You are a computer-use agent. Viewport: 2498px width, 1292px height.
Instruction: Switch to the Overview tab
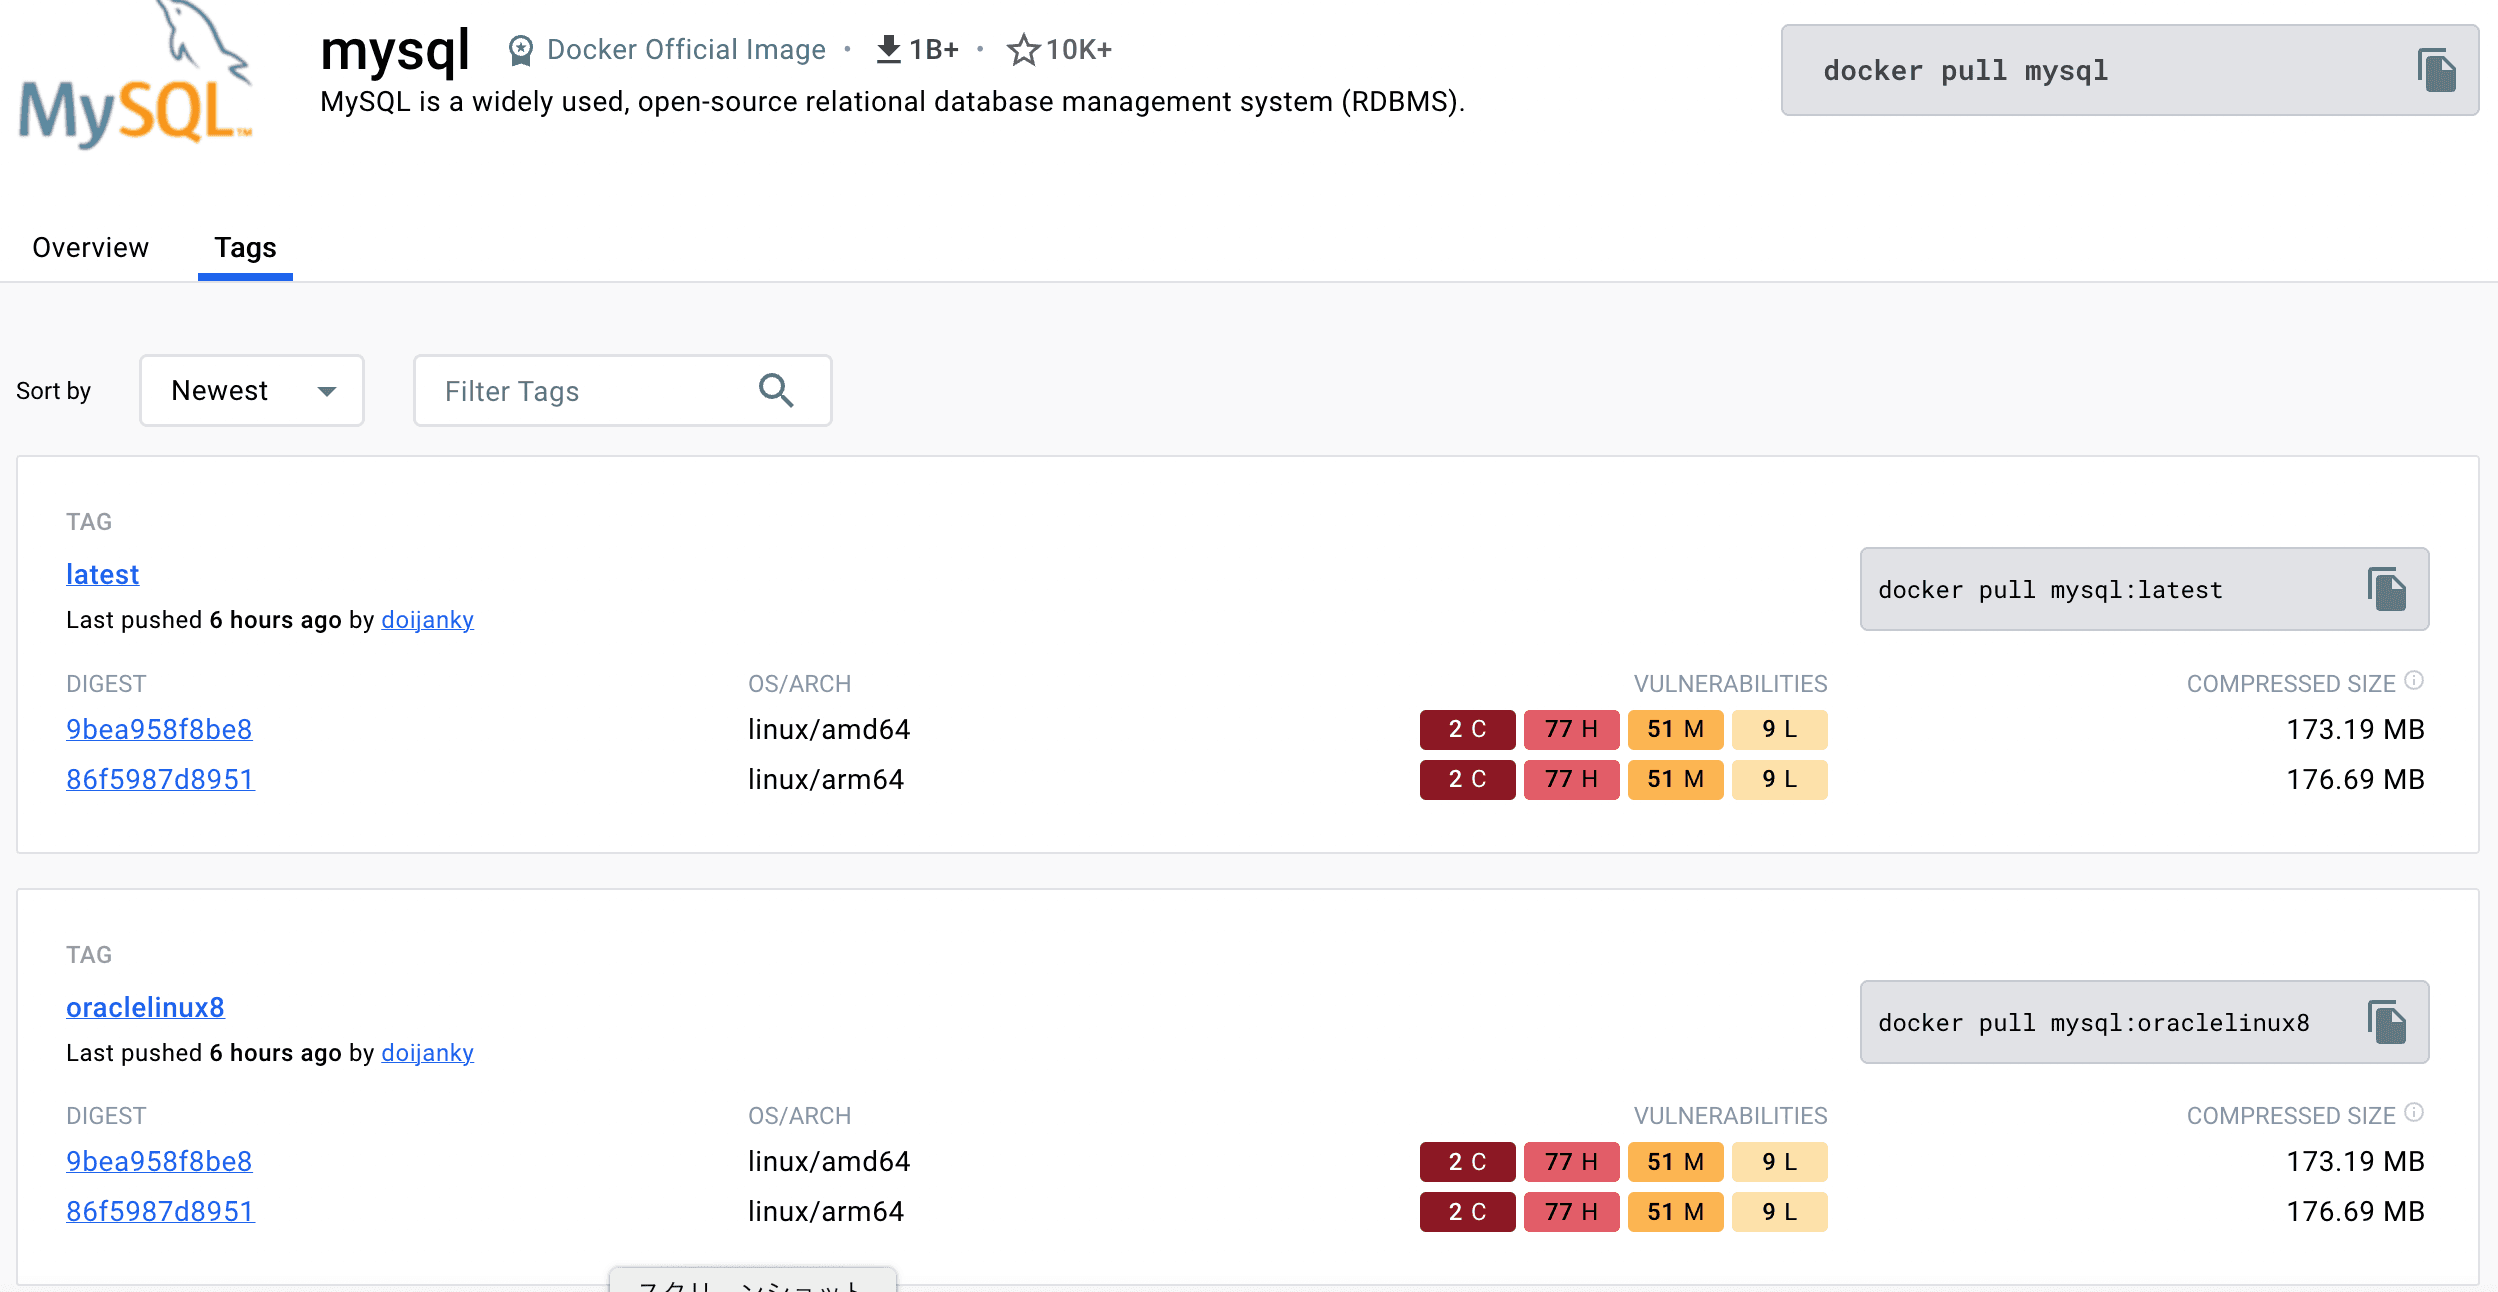click(x=90, y=248)
